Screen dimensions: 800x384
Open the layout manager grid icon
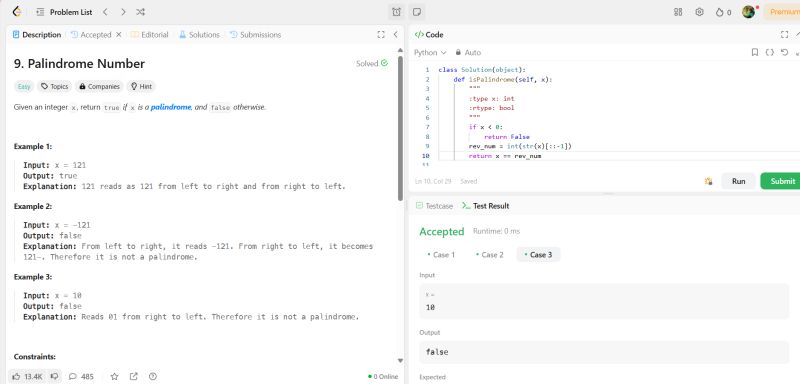point(678,12)
